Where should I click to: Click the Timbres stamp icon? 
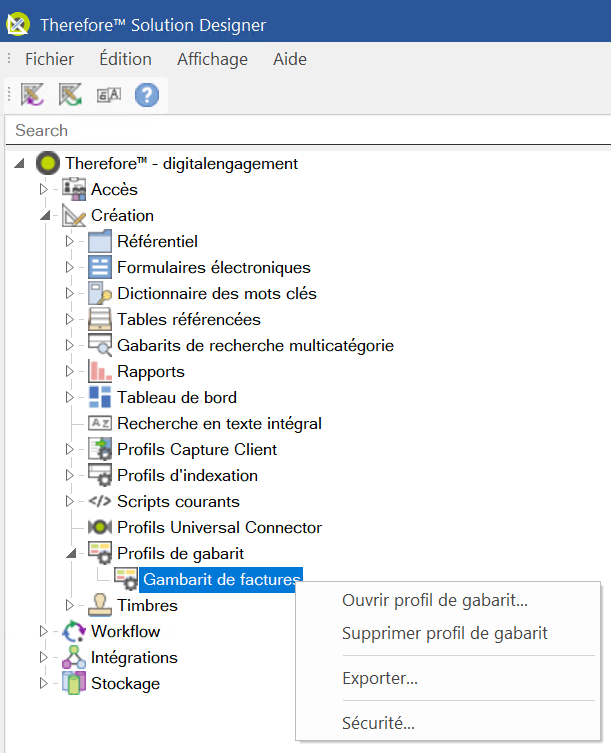(x=100, y=605)
